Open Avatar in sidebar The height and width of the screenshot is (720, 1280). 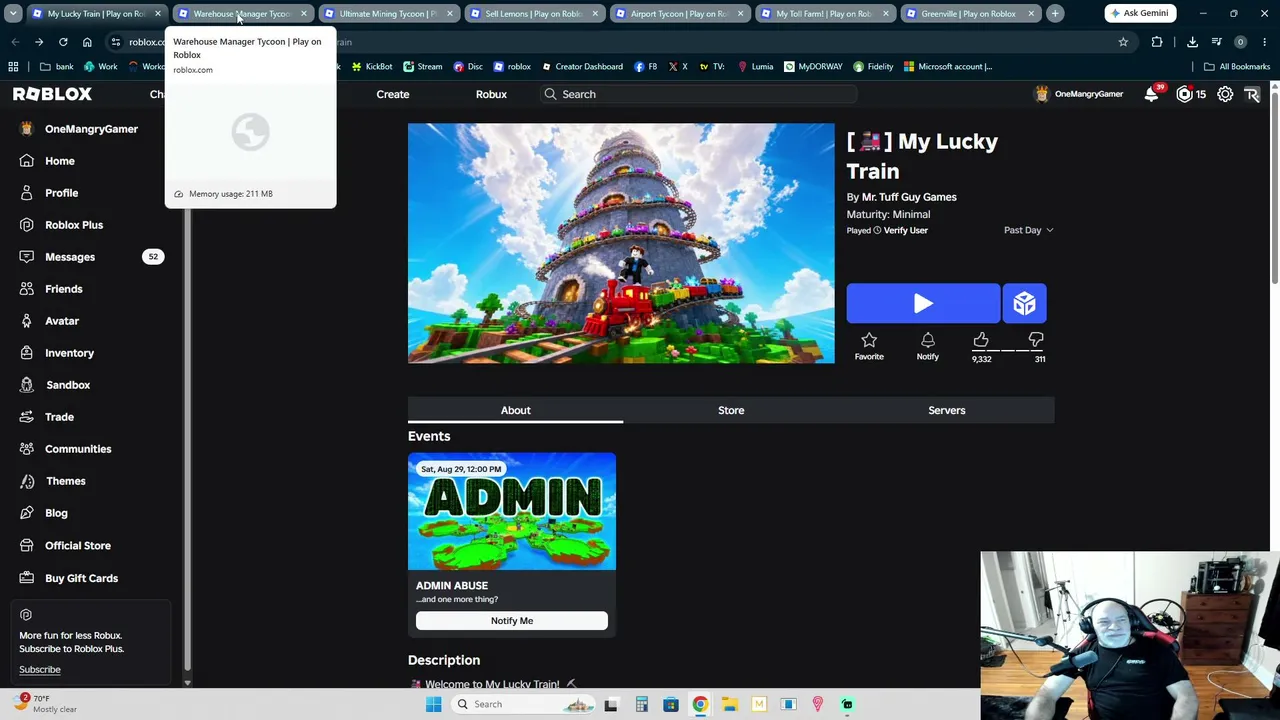(x=61, y=321)
